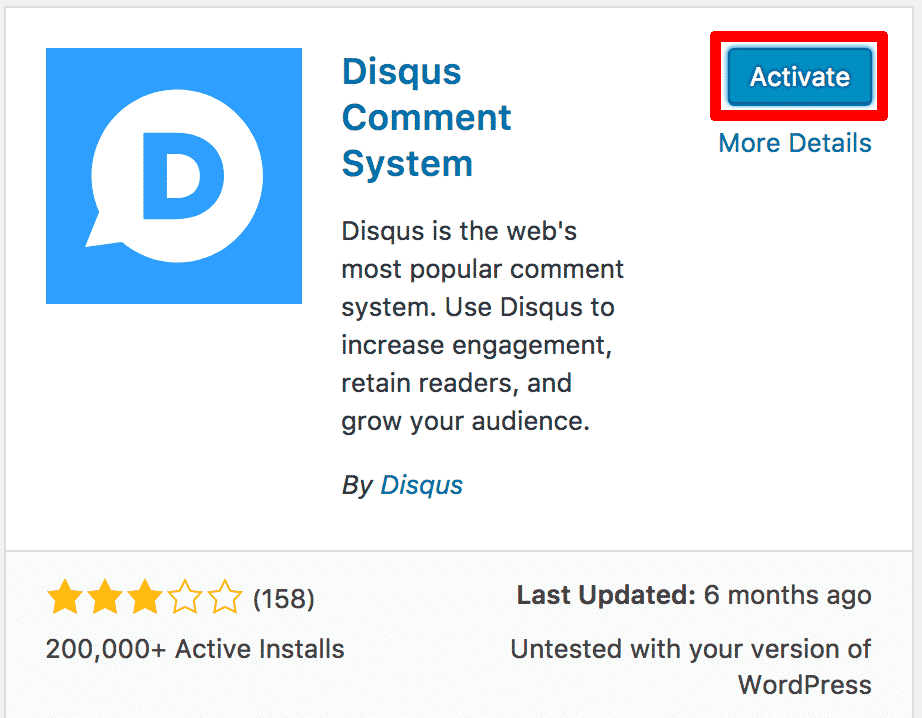Viewport: 922px width, 718px height.
Task: Click the Activate button for Disqus
Action: pos(800,77)
